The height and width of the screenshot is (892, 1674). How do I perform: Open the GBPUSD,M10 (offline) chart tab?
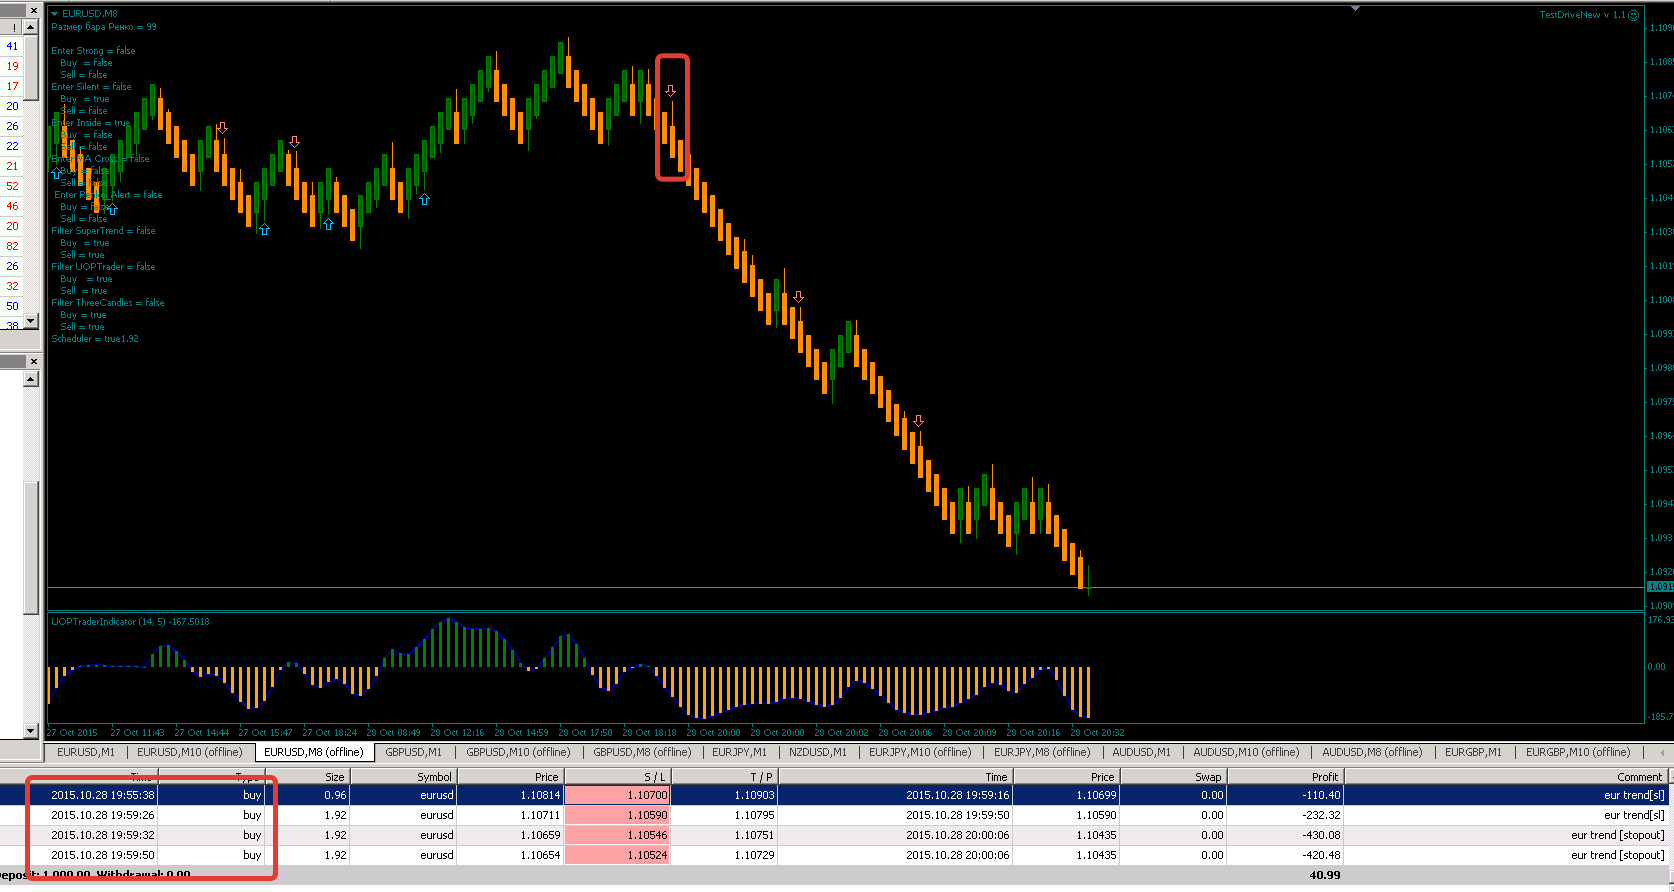[x=519, y=752]
